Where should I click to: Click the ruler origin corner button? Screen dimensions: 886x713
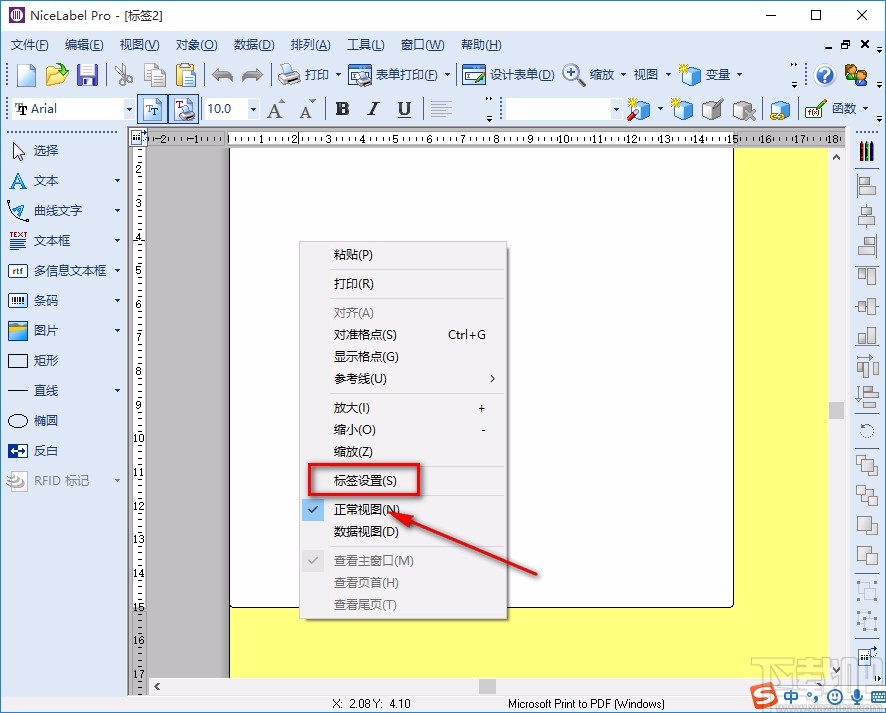pyautogui.click(x=136, y=137)
